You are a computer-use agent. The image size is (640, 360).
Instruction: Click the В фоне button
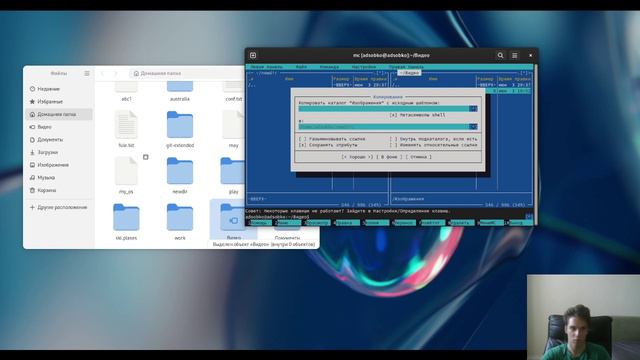[389, 157]
